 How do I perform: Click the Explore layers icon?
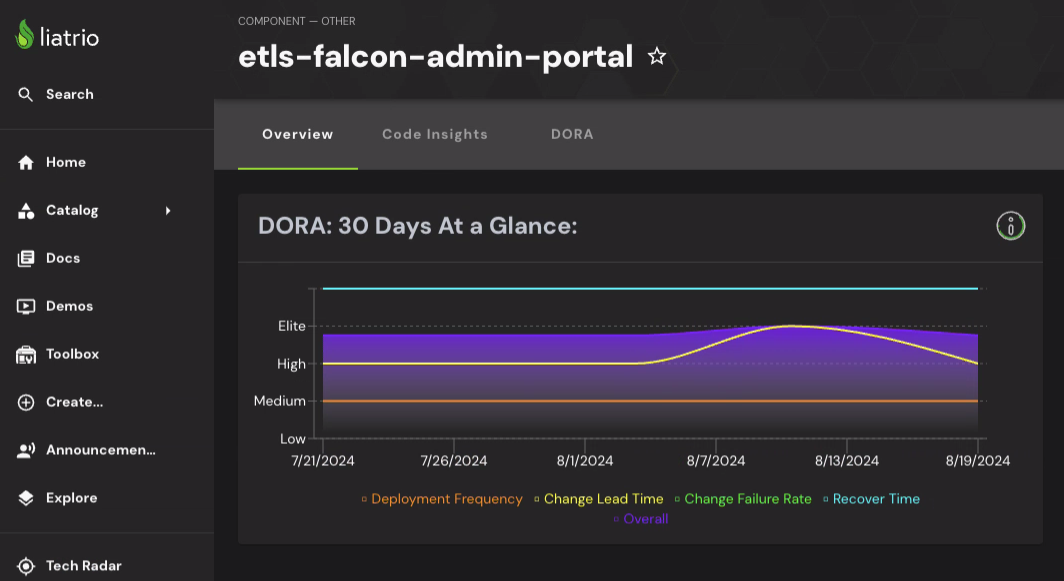point(26,498)
